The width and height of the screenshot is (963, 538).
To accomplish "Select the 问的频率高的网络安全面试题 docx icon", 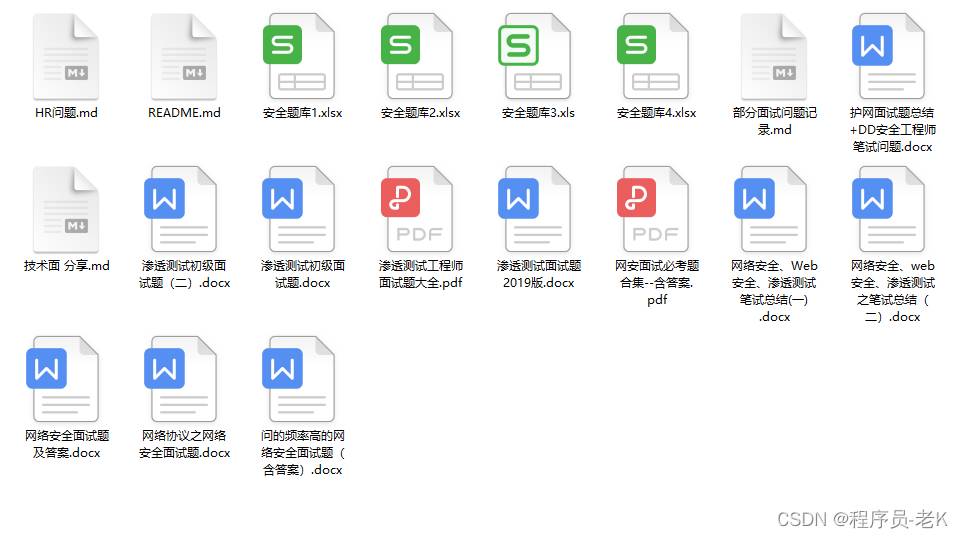I will click(299, 380).
